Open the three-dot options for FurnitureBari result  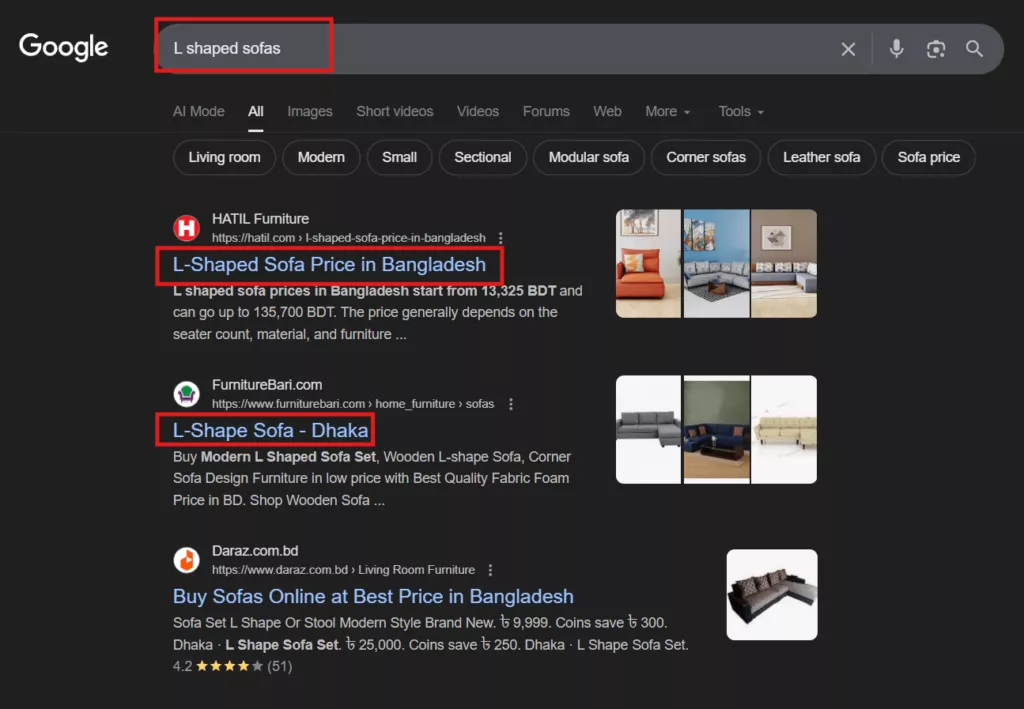point(511,403)
